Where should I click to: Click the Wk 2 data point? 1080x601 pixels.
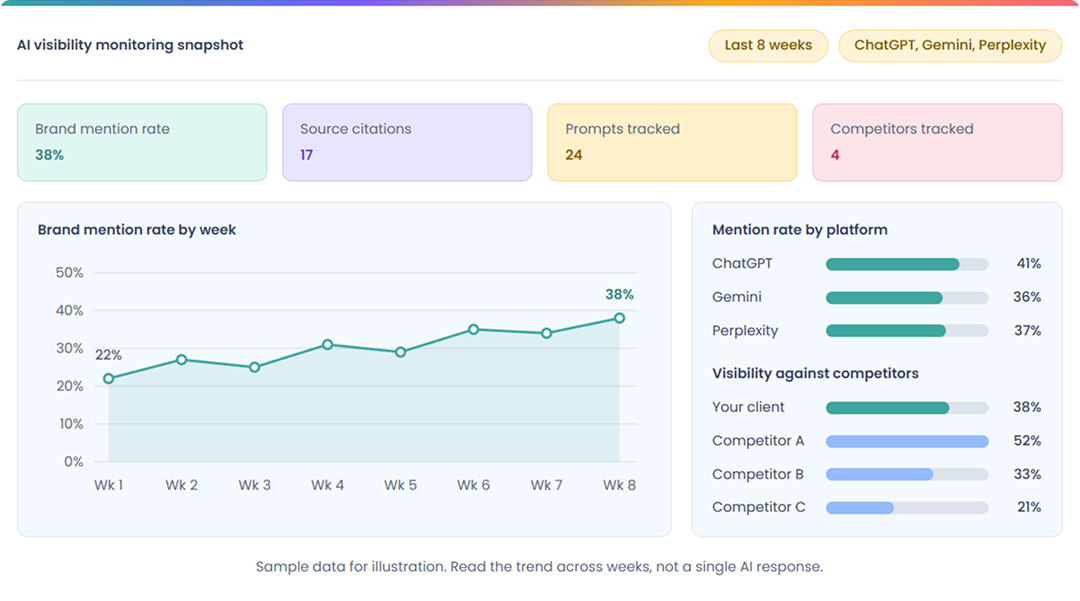tap(181, 359)
